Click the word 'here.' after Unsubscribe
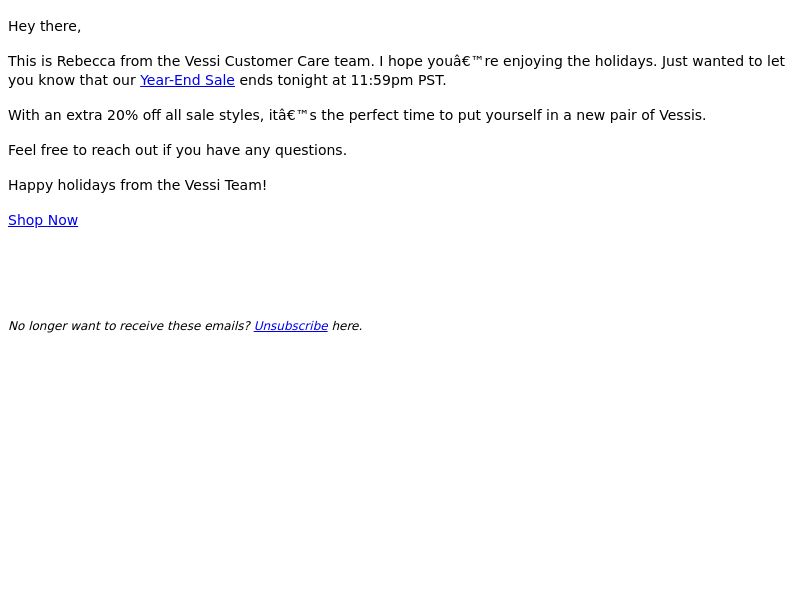 point(347,326)
